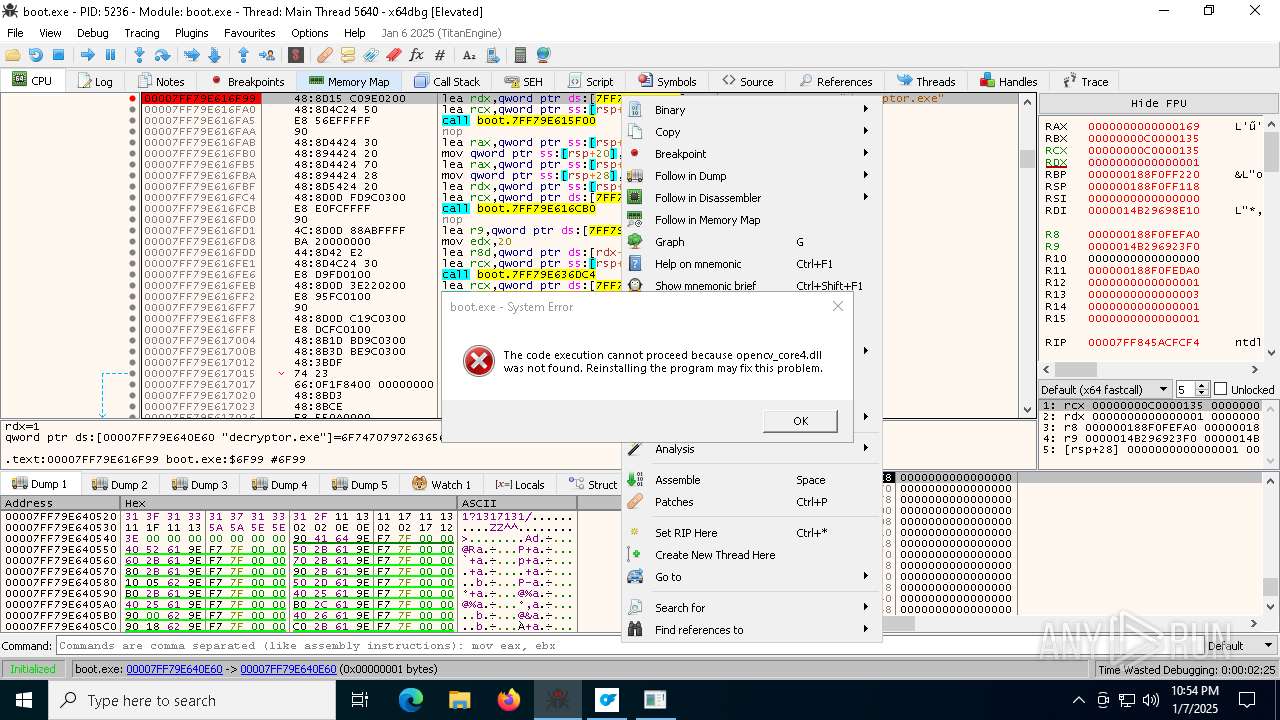1280x720 pixels.
Task: Click the disassembly pane vertical scrollbar
Action: pos(1027,255)
